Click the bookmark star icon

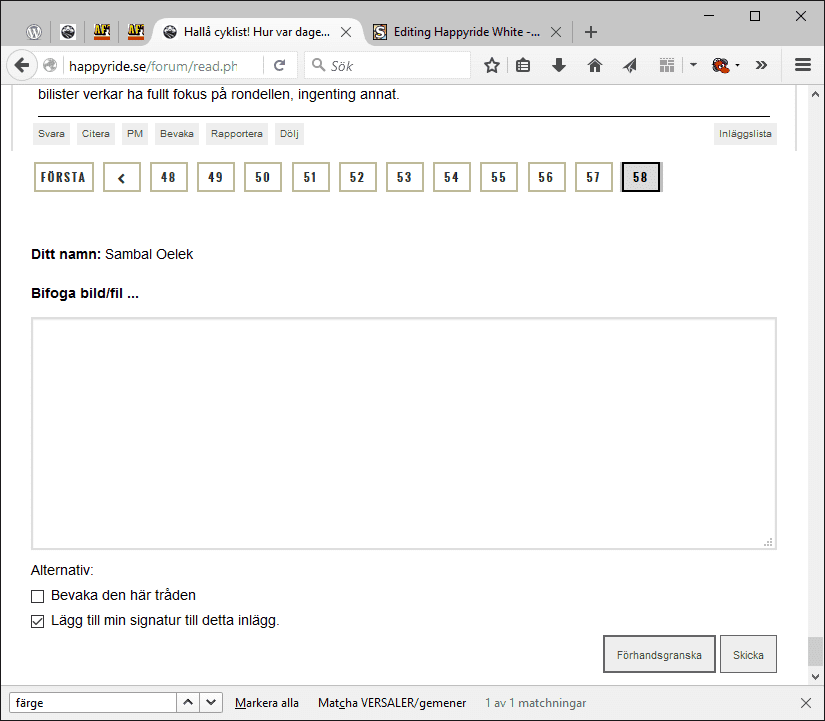coord(492,66)
